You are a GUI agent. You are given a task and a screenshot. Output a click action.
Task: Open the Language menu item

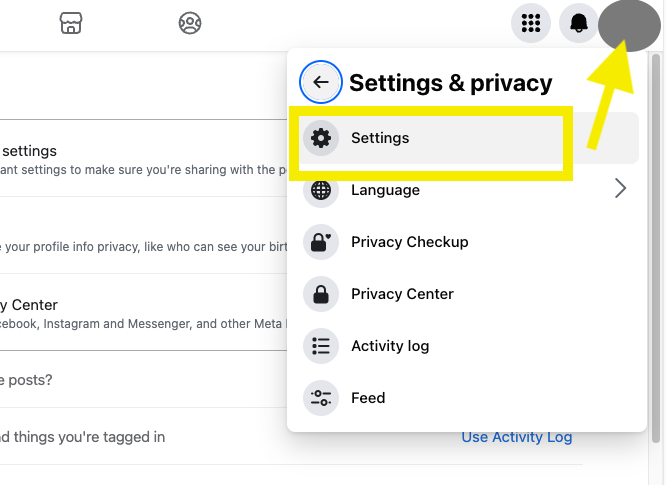point(385,190)
